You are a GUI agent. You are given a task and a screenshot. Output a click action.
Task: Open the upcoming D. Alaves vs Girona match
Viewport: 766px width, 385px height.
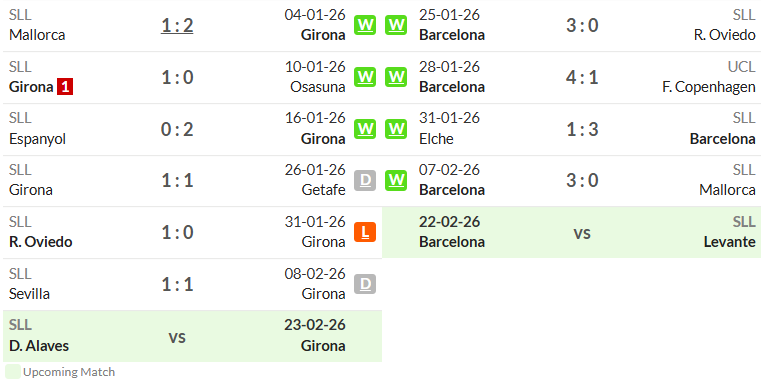click(192, 336)
